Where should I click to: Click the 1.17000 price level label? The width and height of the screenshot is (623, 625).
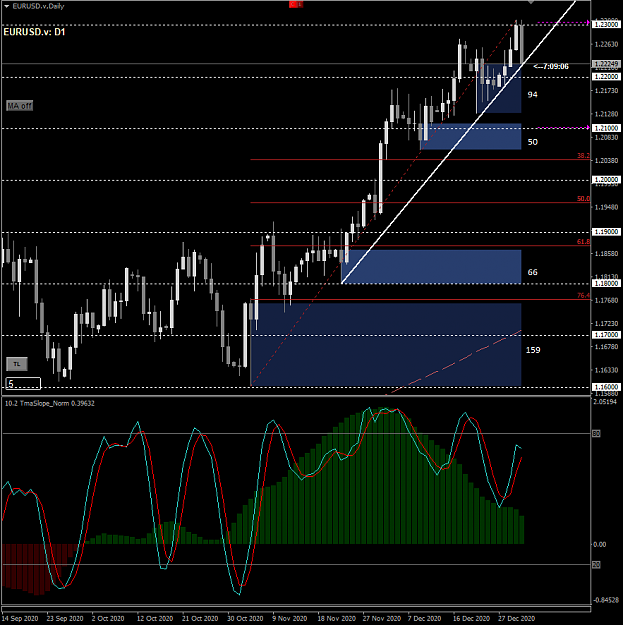tap(606, 335)
